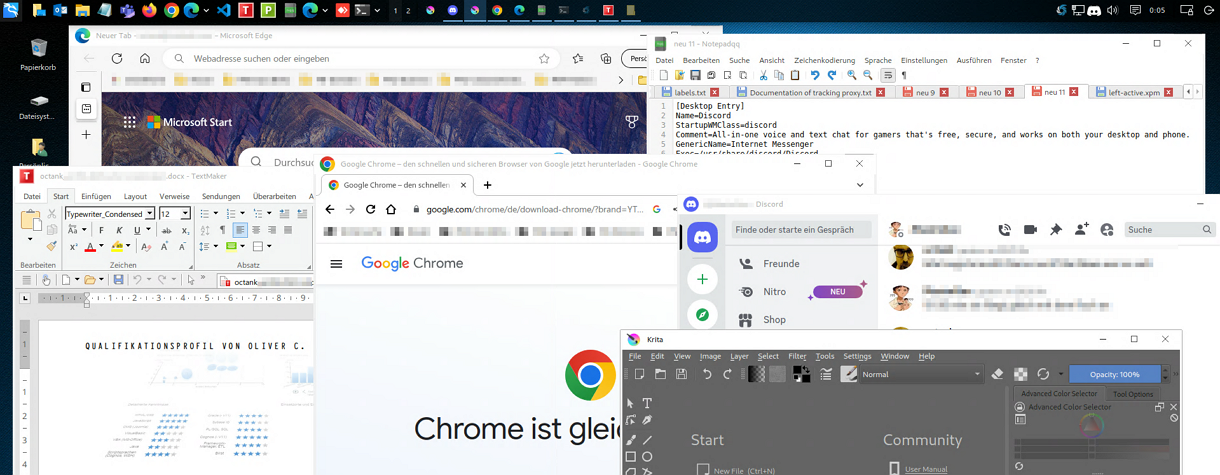1220x475 pixels.
Task: Open Chrome's hamburger menu beside the Google Chrome logo
Action: (x=336, y=264)
